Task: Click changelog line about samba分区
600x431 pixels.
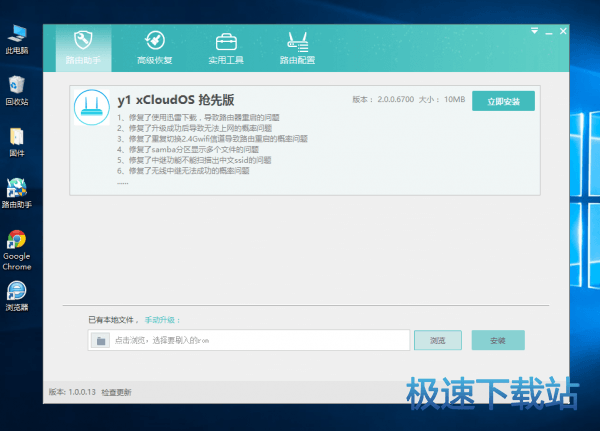Action: pyautogui.click(x=188, y=149)
